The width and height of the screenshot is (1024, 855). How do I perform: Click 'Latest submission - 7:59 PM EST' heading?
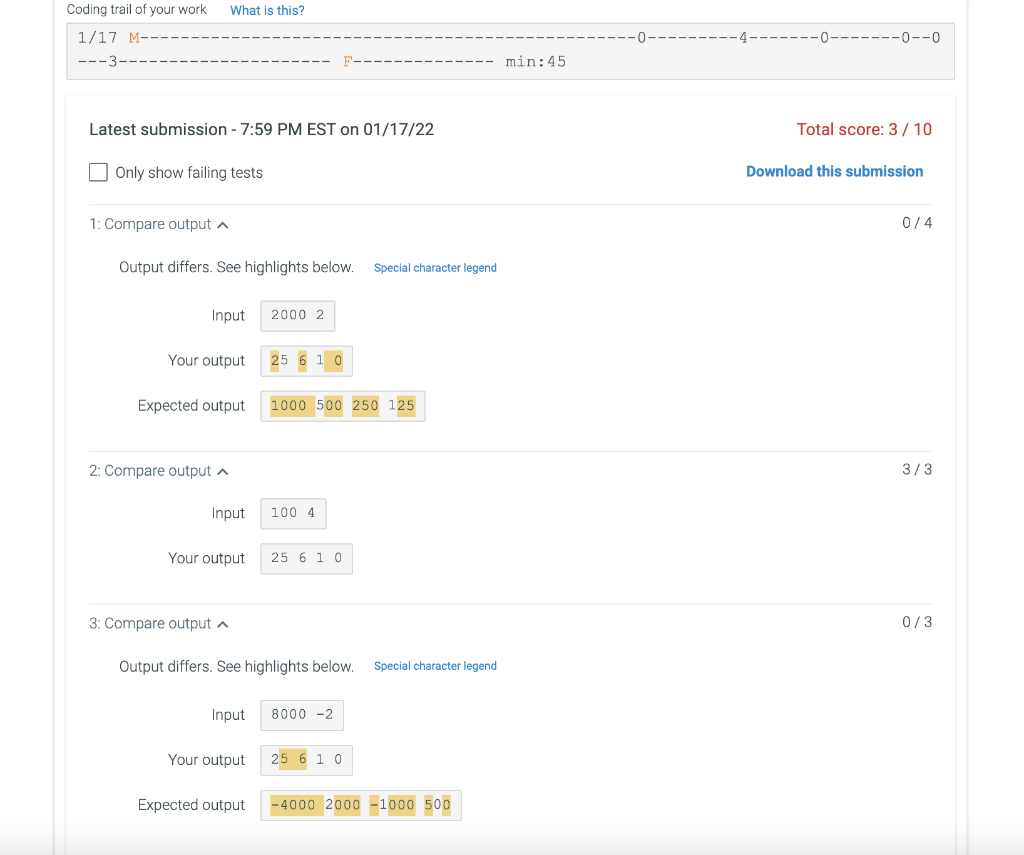[261, 129]
